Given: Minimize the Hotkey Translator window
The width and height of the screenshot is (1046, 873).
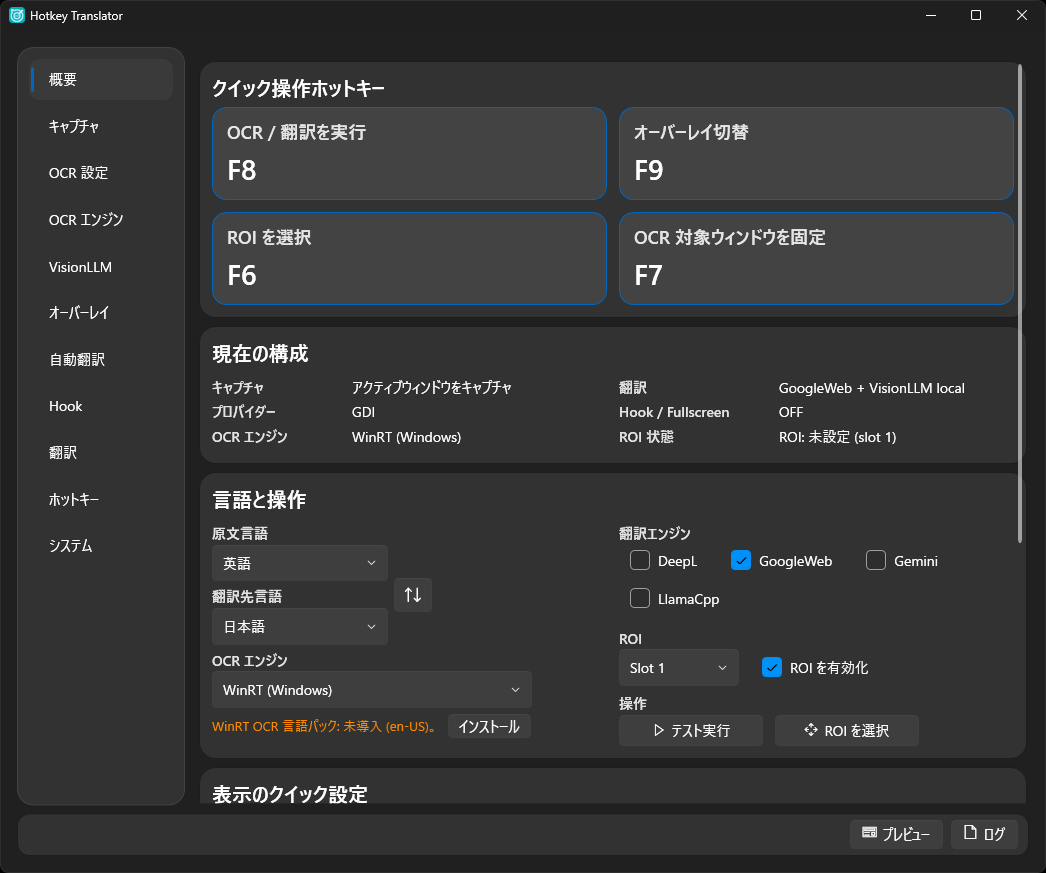Looking at the screenshot, I should pyautogui.click(x=931, y=15).
